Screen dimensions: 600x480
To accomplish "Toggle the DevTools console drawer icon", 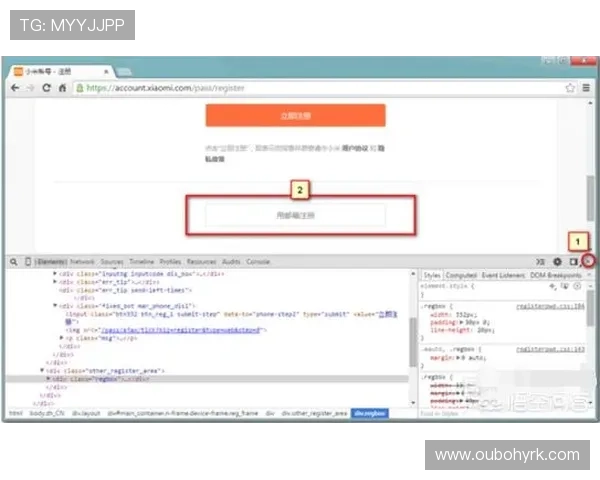I will tap(540, 261).
